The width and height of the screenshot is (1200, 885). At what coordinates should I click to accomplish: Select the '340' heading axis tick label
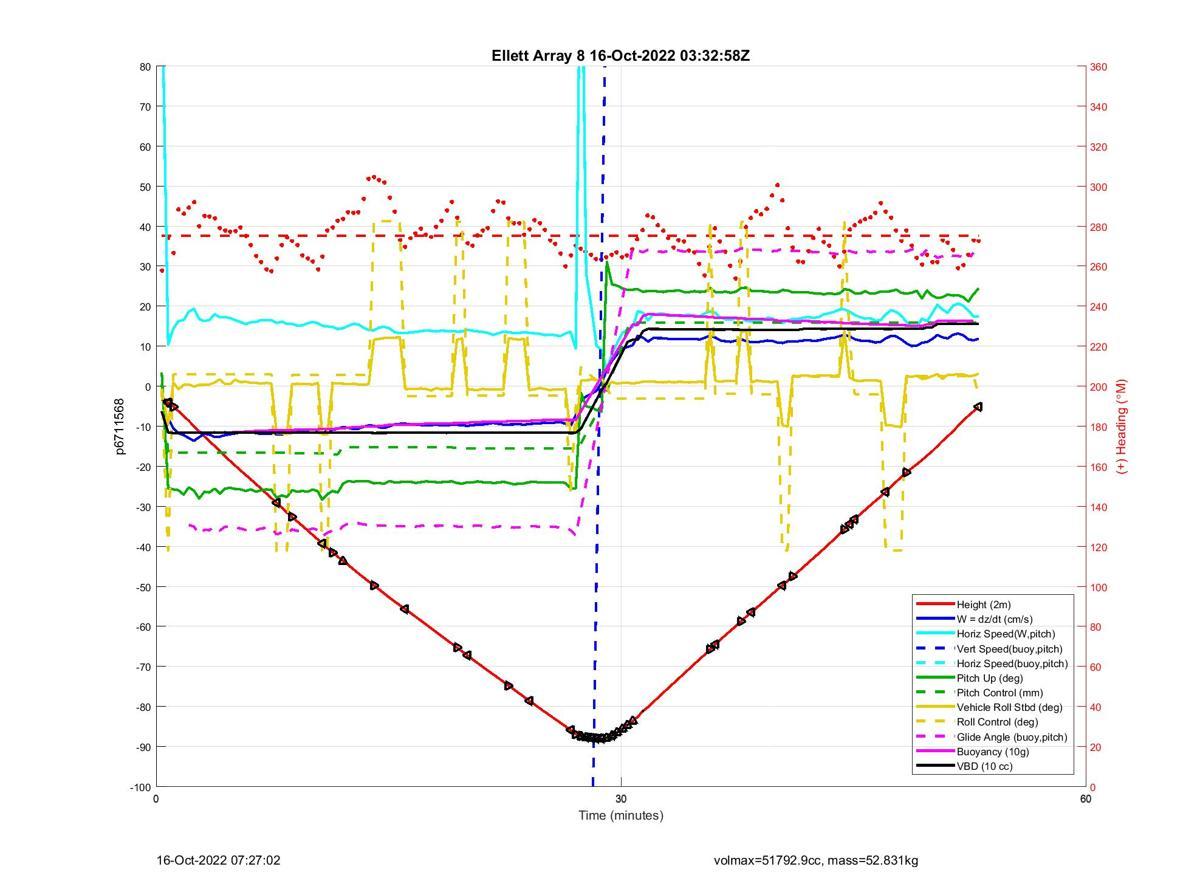[x=1099, y=107]
